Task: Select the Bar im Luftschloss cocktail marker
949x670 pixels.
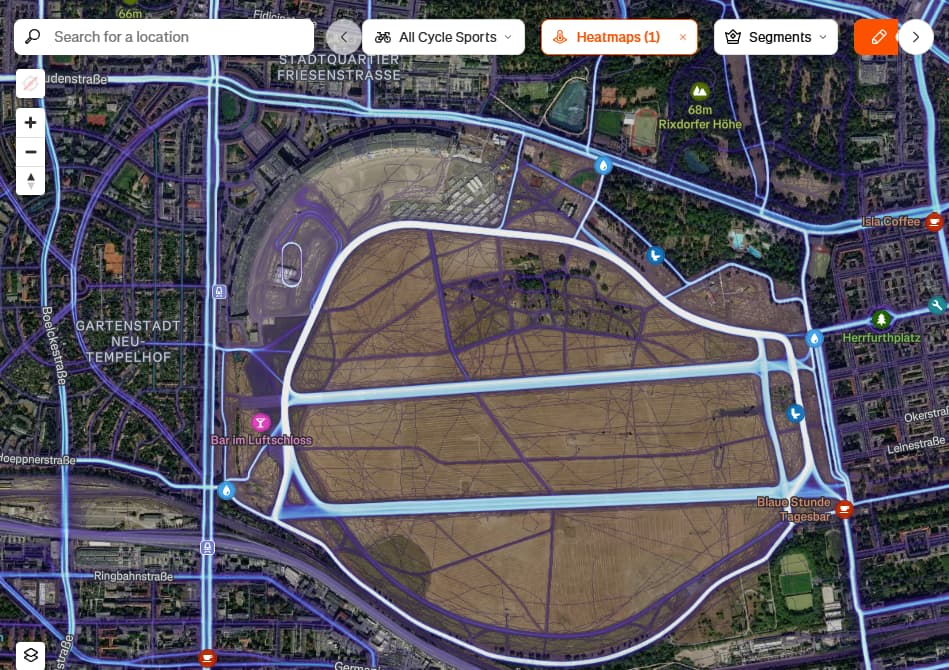Action: (261, 422)
